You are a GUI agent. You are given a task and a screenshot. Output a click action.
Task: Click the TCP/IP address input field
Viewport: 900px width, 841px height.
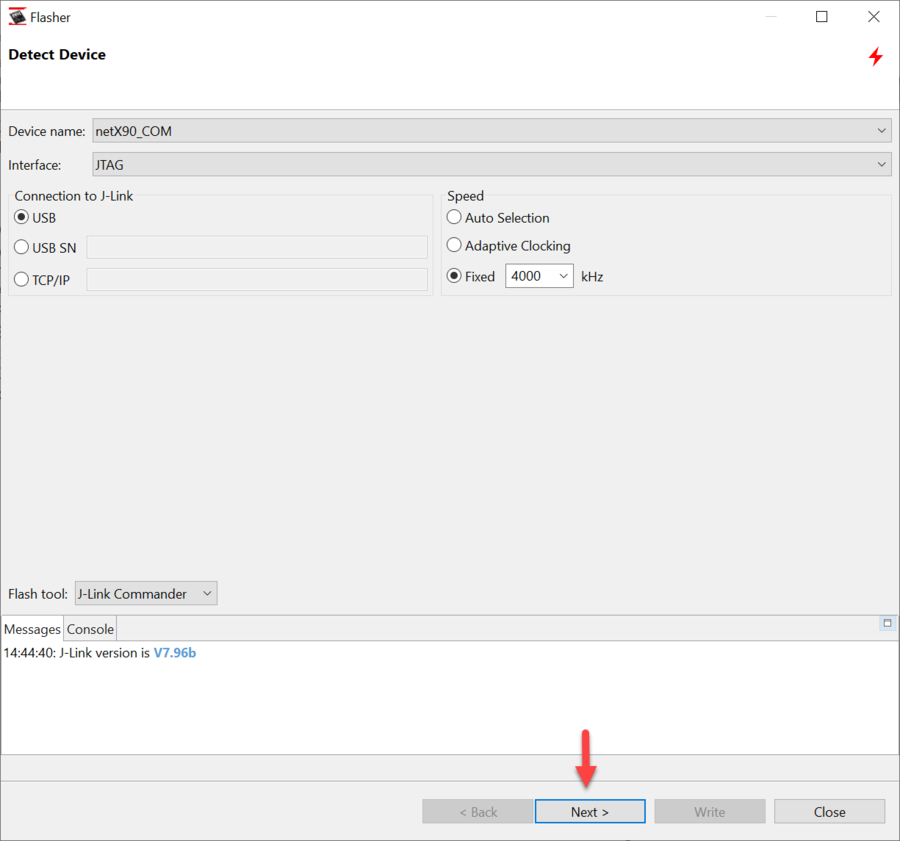pyautogui.click(x=257, y=279)
